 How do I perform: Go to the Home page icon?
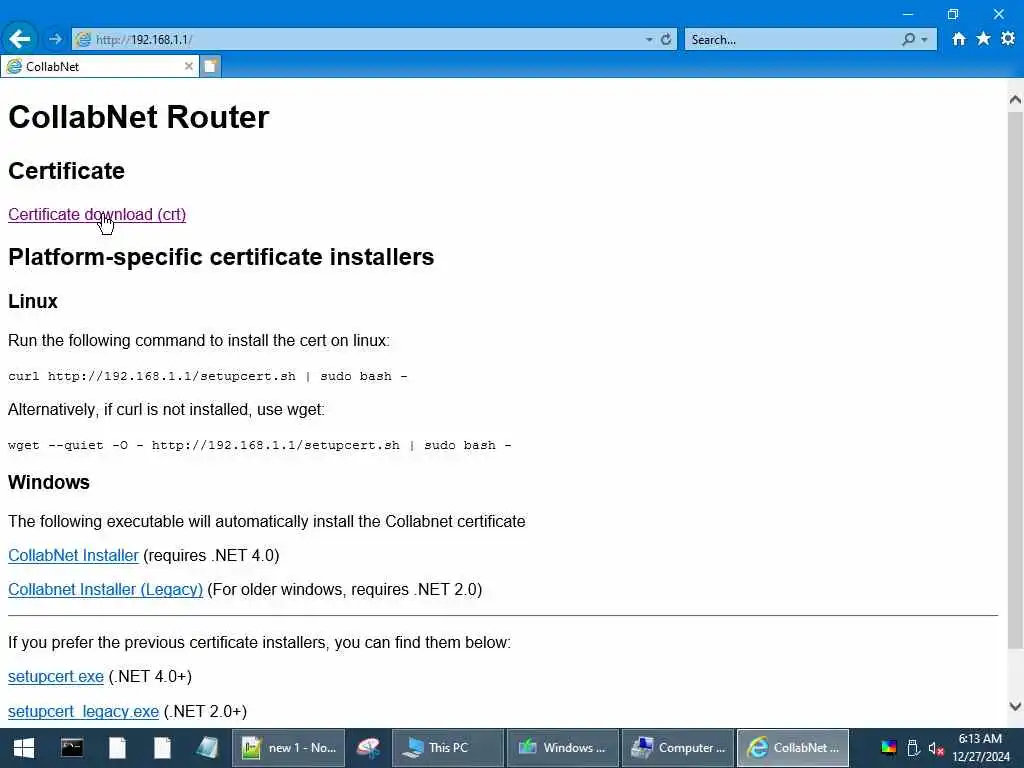[958, 39]
